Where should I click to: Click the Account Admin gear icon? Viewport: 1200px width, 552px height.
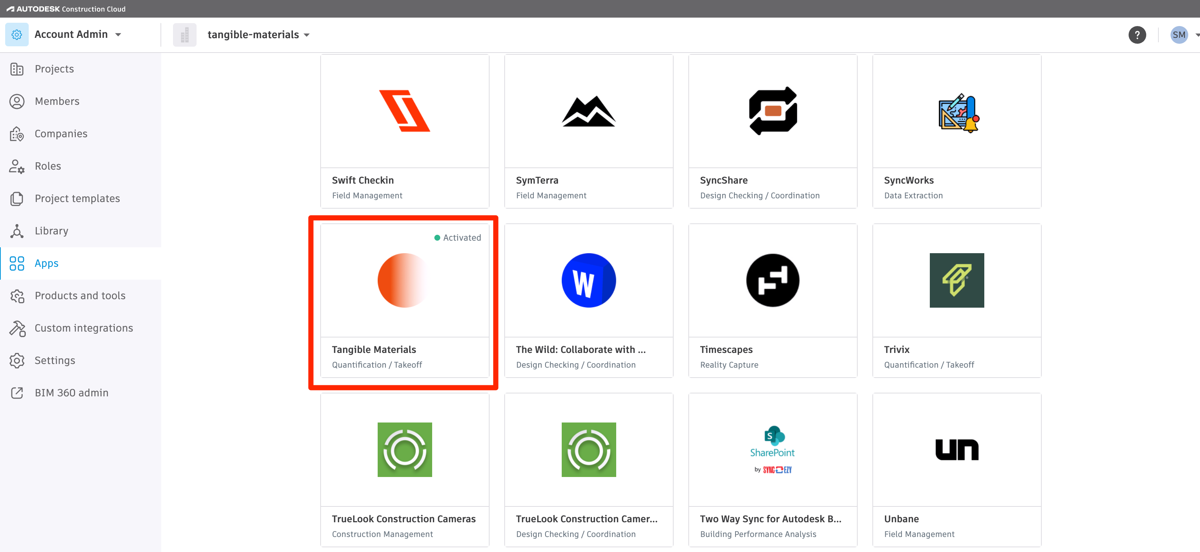16,34
